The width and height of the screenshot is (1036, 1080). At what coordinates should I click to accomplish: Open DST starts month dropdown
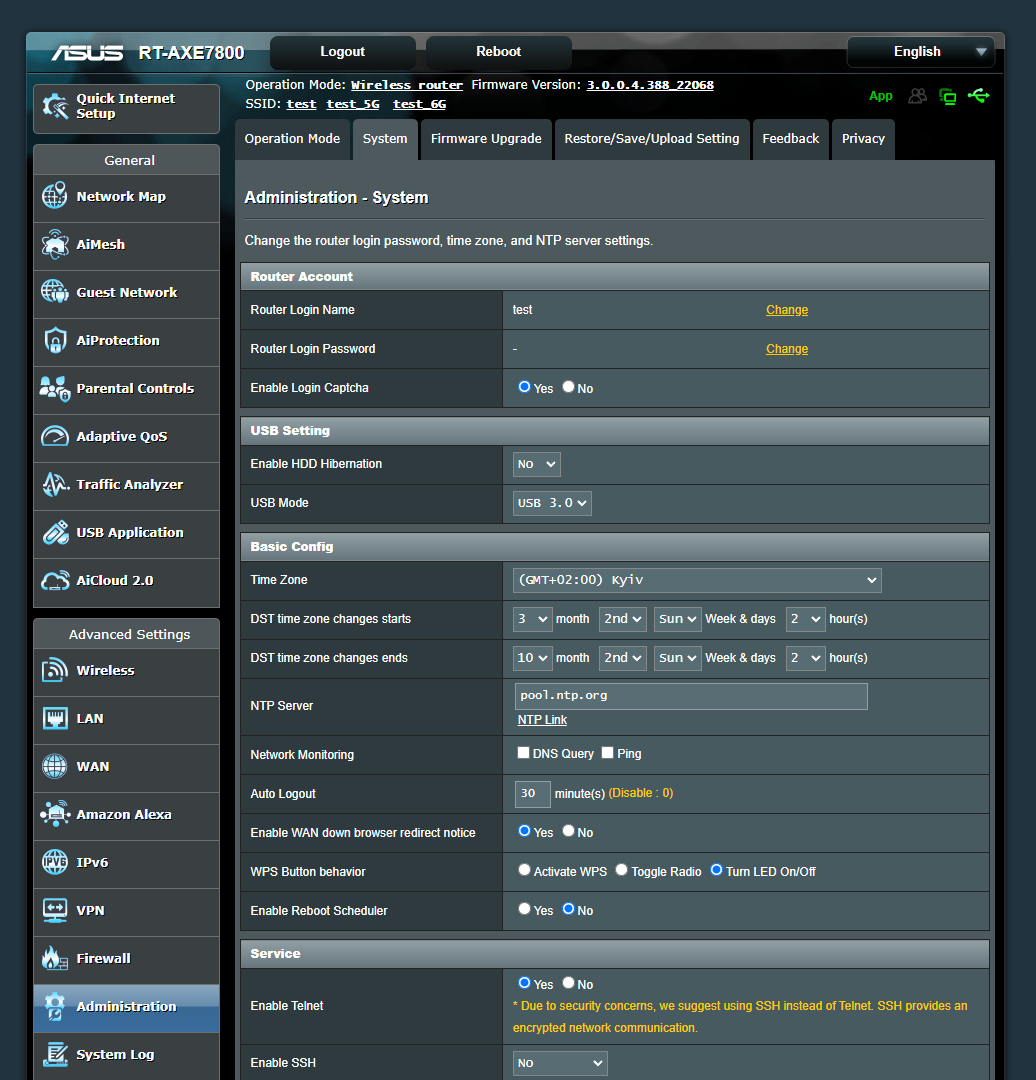[x=532, y=619]
